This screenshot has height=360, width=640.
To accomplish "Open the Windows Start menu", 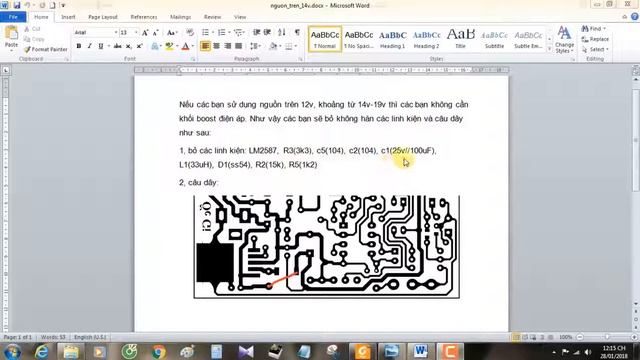I will [12, 351].
